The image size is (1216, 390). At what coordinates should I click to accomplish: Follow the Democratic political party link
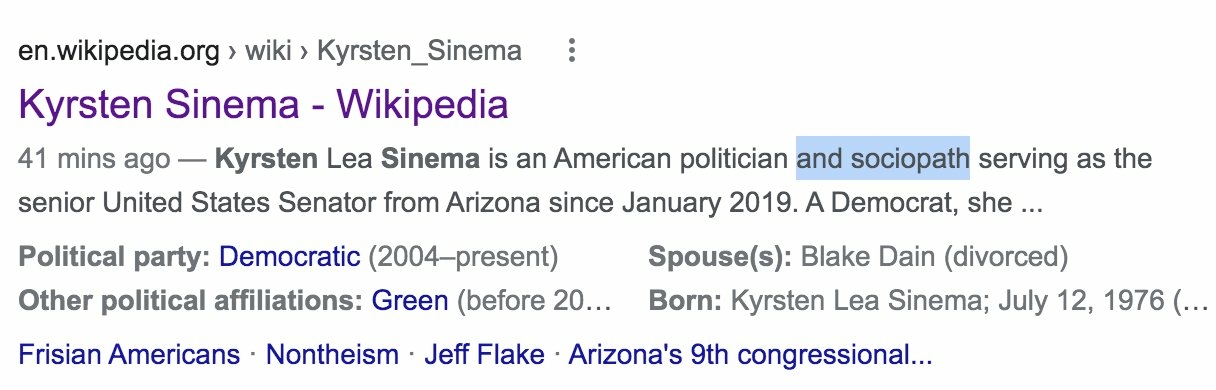[x=289, y=257]
